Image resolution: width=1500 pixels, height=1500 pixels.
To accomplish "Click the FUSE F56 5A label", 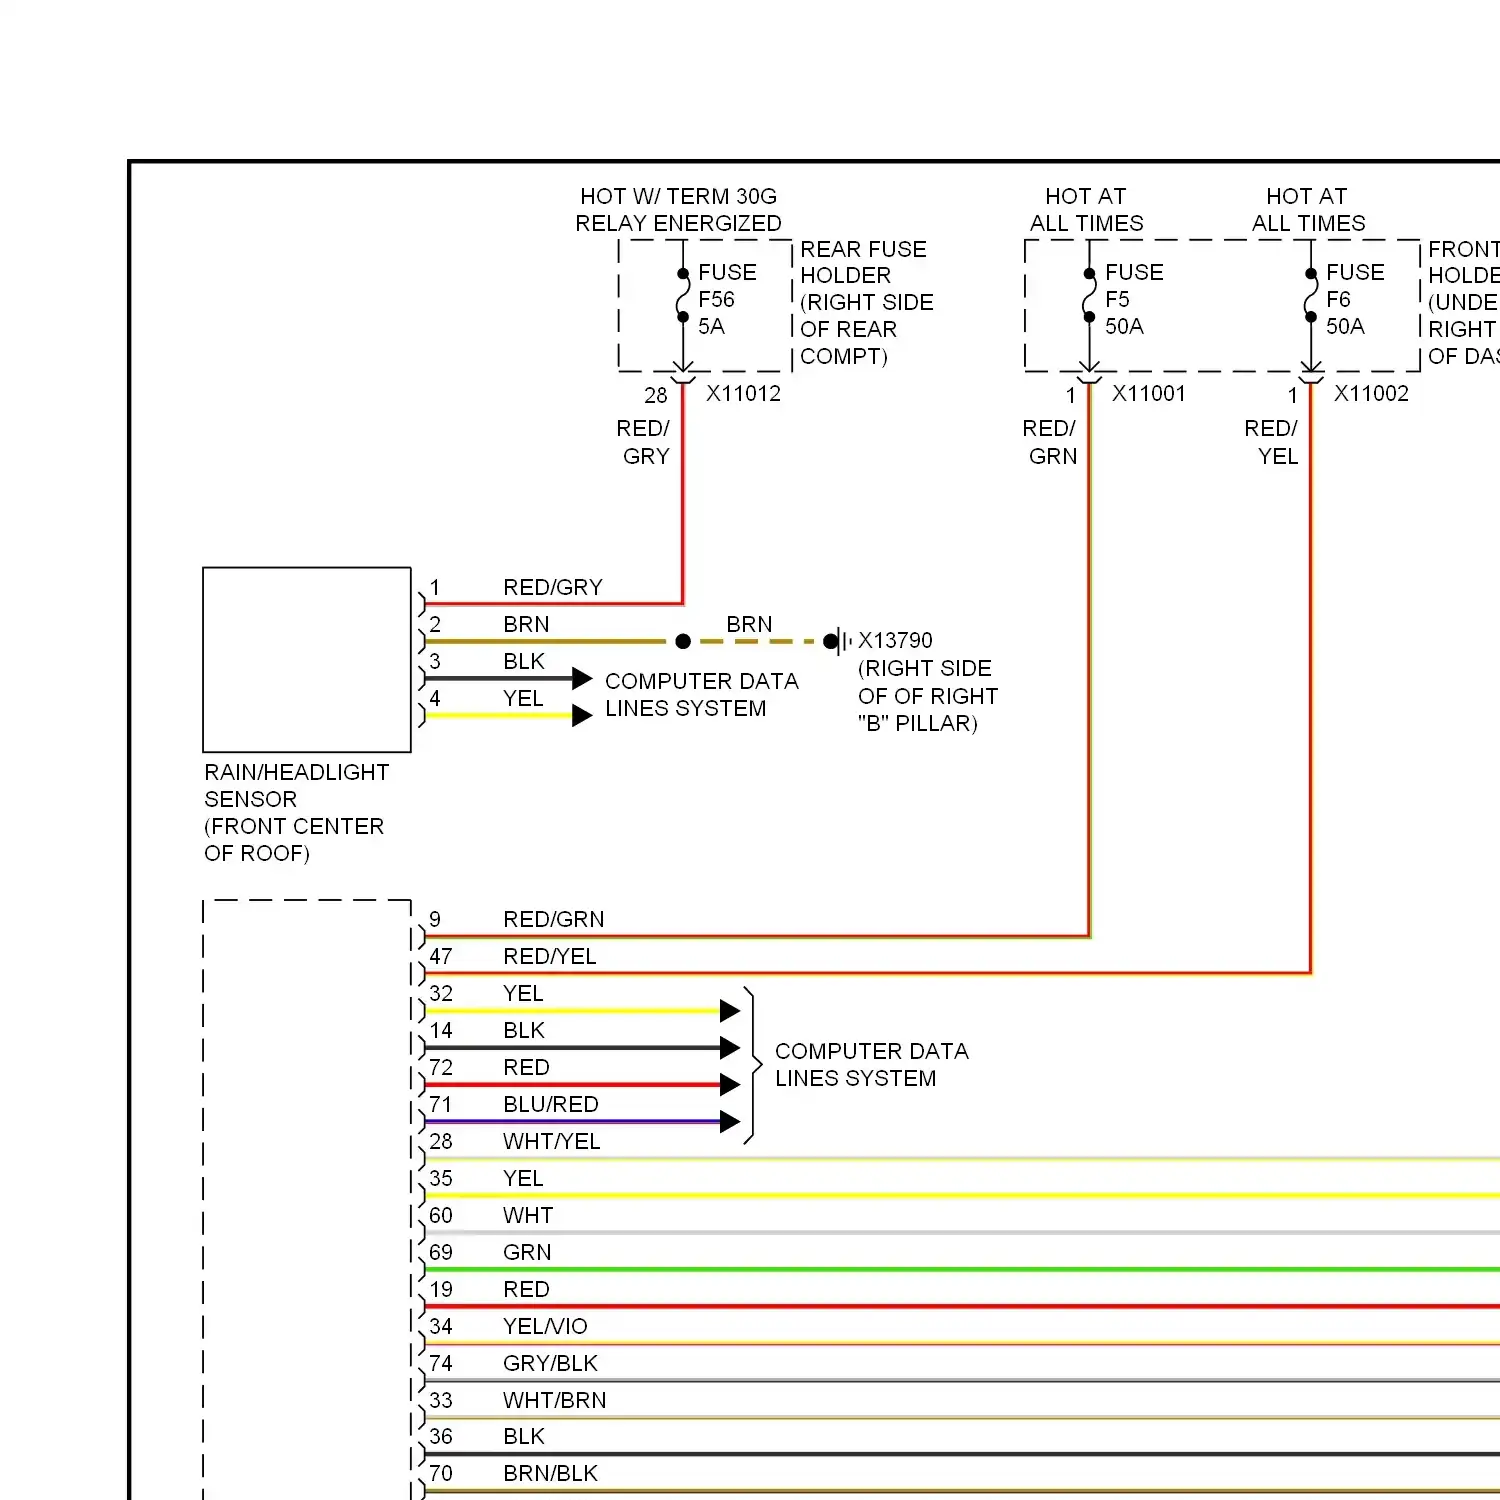I will point(727,299).
